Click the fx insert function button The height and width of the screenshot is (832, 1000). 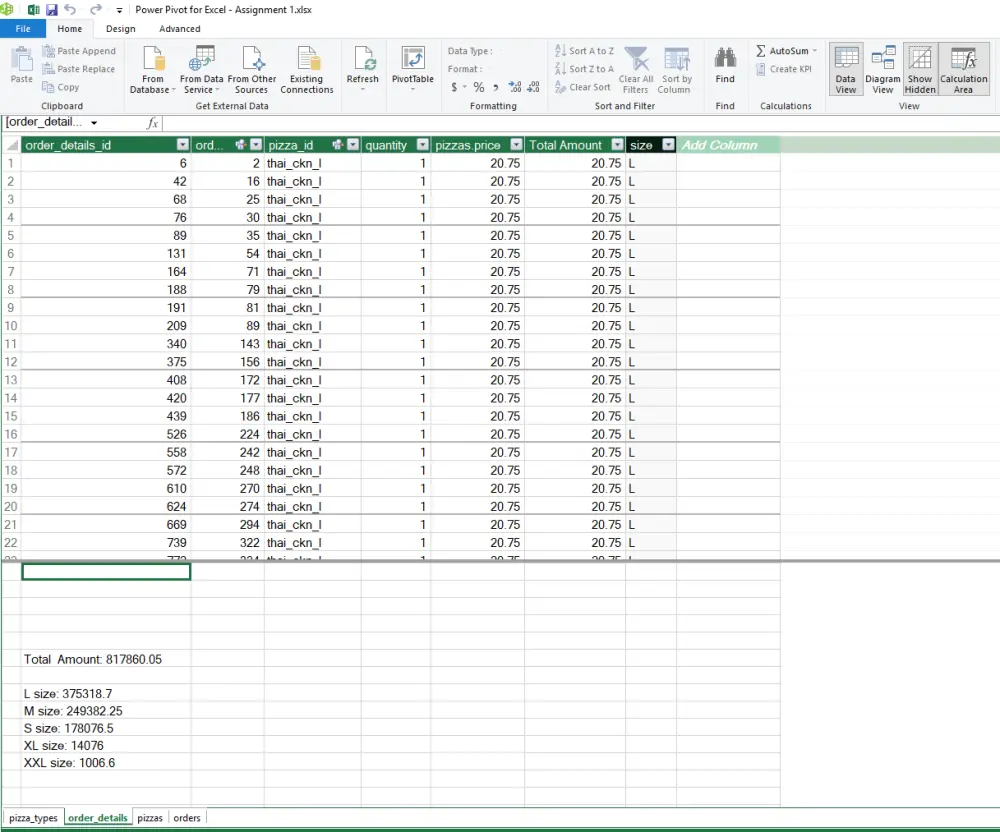point(152,123)
